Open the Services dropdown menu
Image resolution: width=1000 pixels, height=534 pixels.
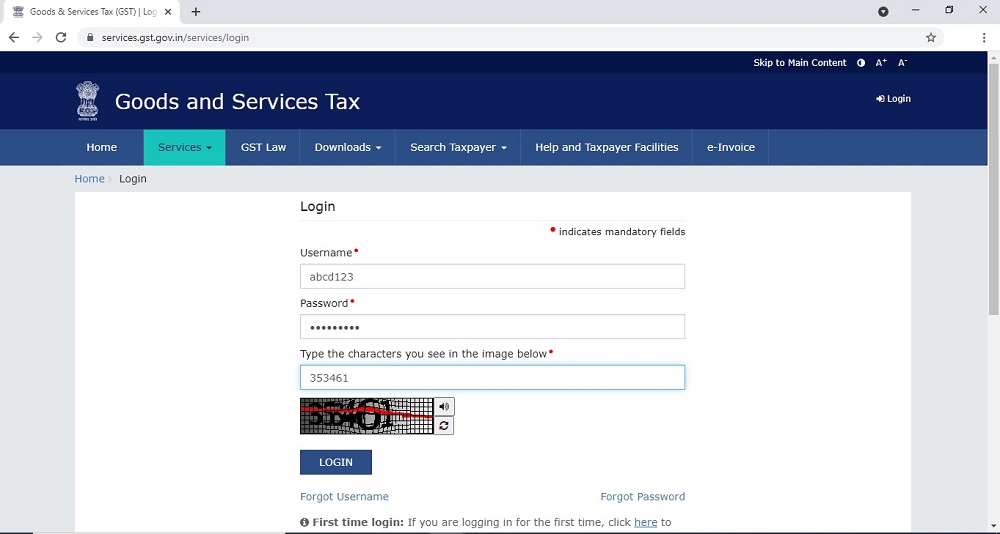pyautogui.click(x=184, y=147)
